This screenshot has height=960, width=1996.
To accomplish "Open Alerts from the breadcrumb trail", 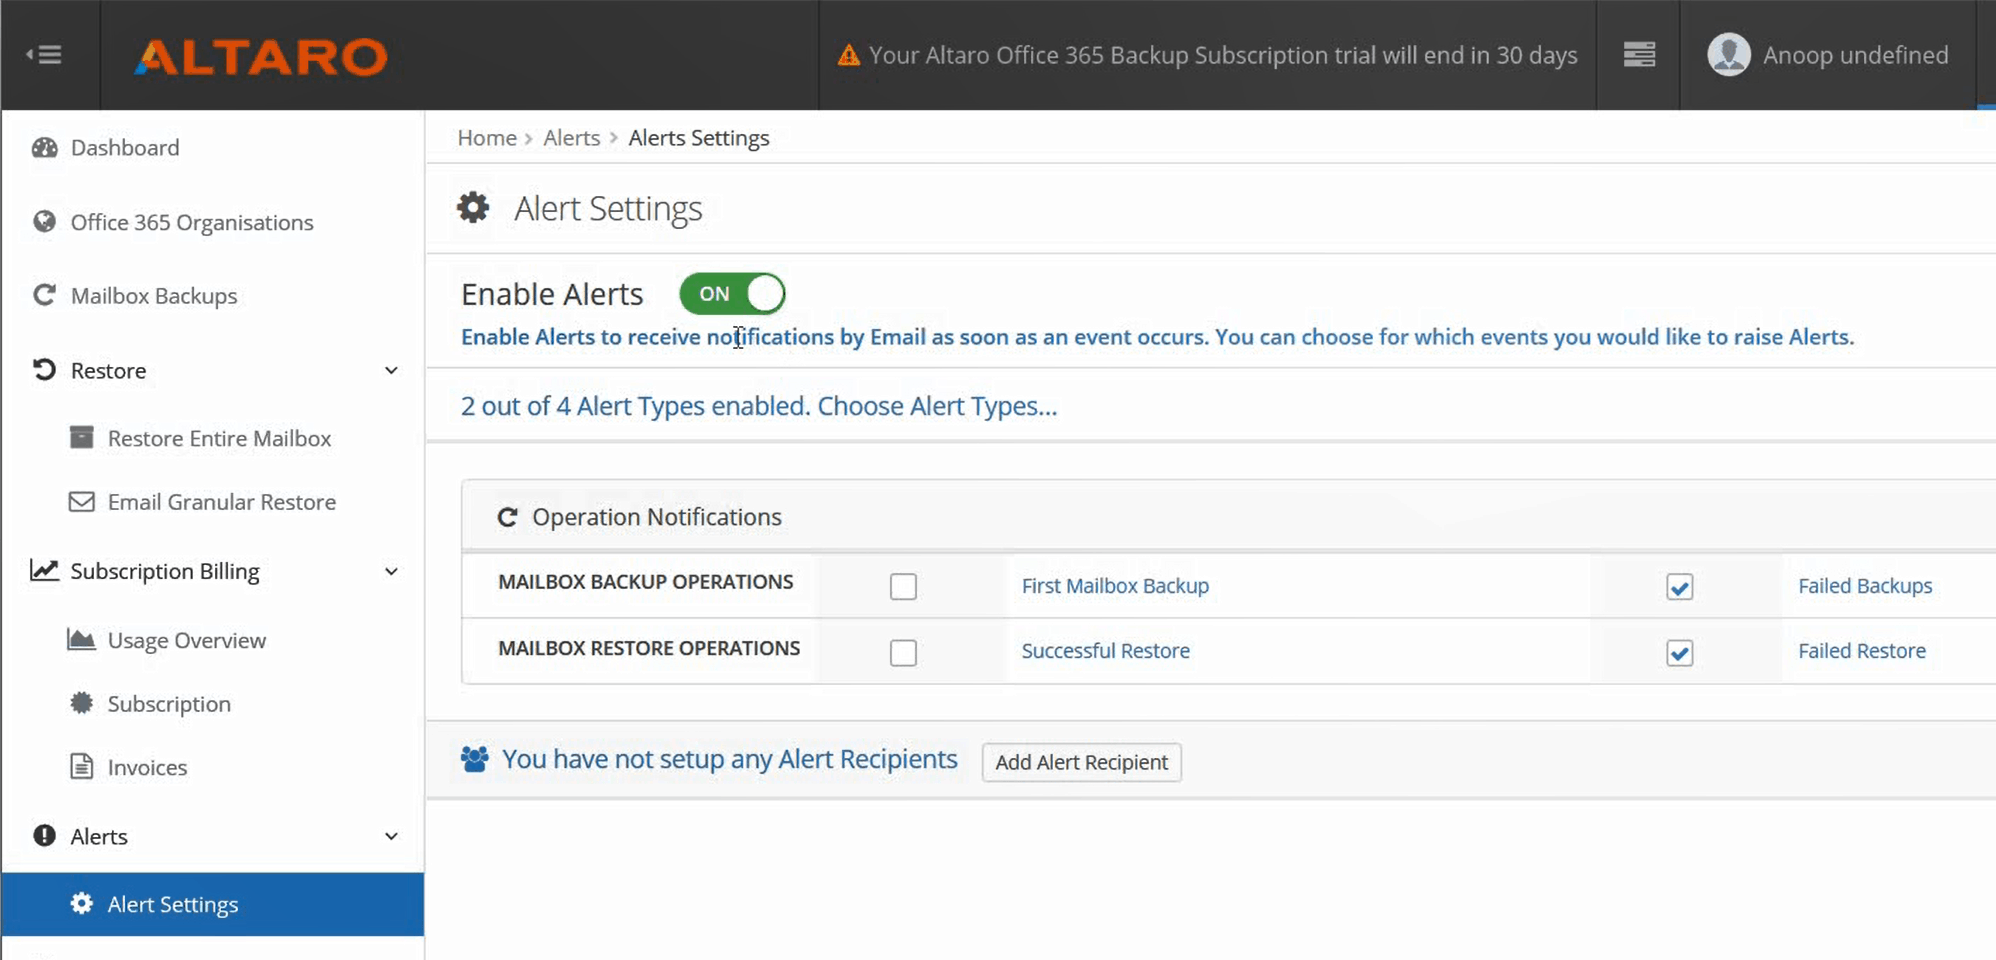I will pyautogui.click(x=571, y=137).
